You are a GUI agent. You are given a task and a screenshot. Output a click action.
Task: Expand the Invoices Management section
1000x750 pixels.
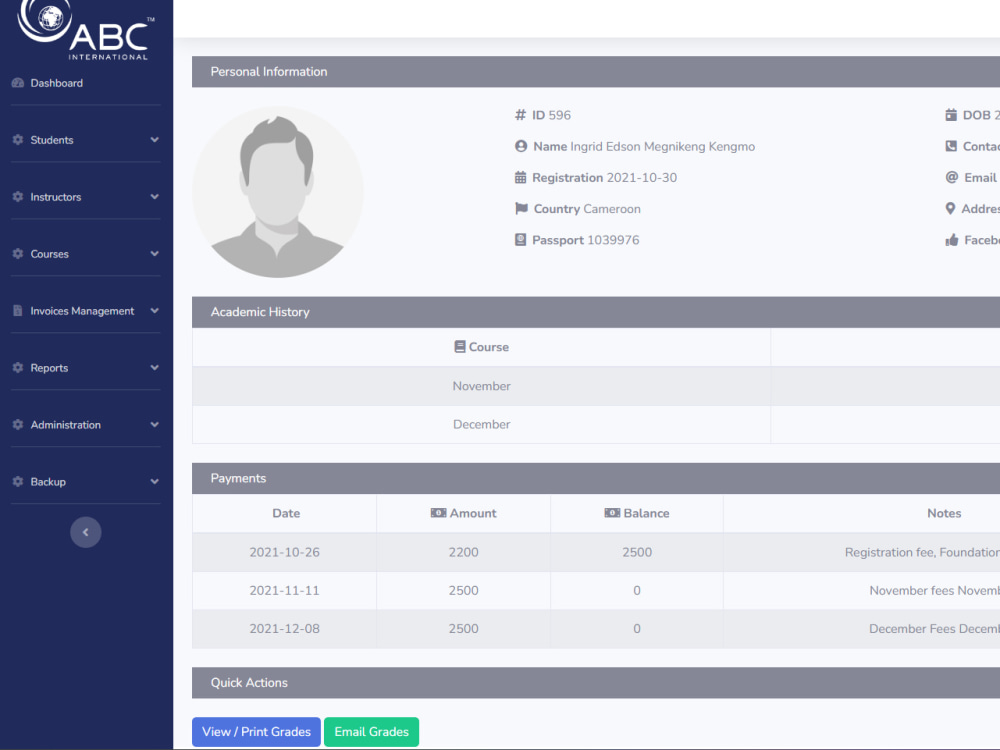pos(84,310)
